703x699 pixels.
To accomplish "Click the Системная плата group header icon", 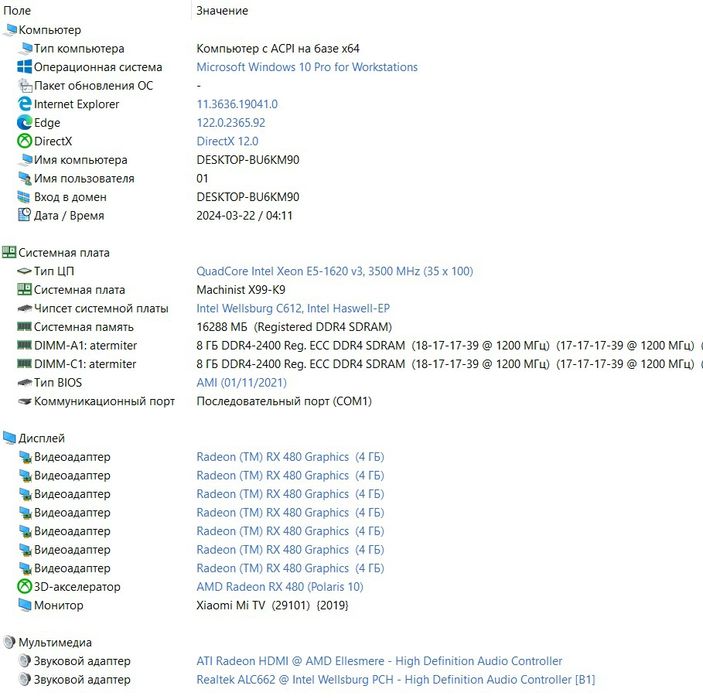I will [9, 252].
